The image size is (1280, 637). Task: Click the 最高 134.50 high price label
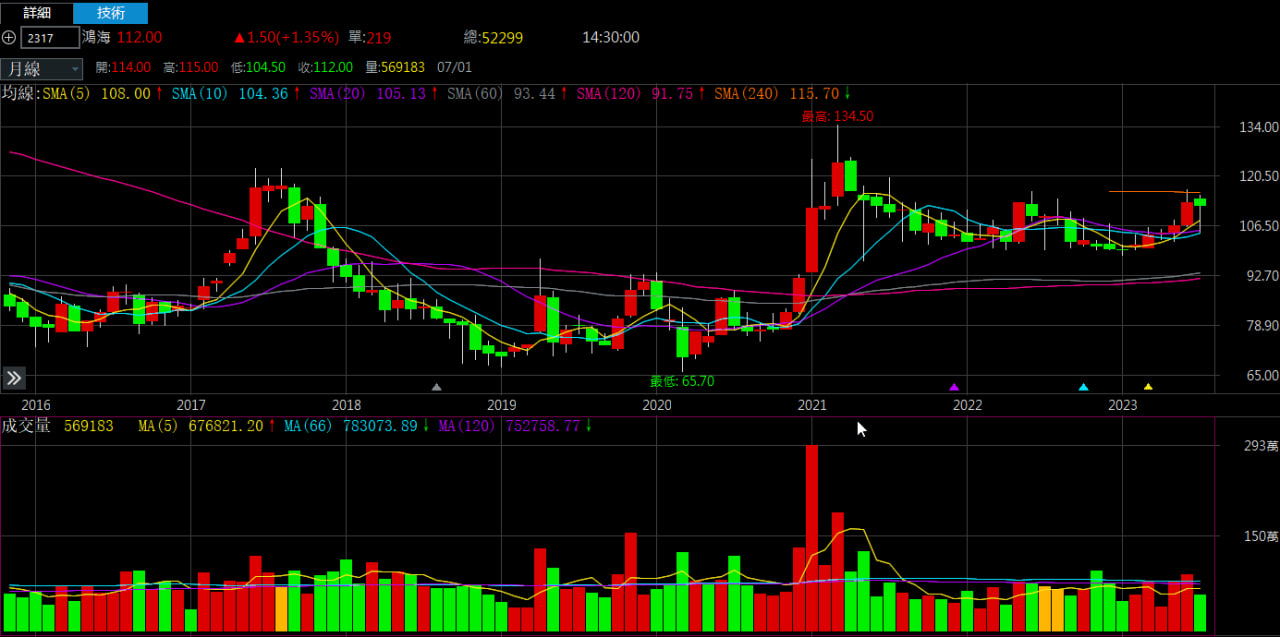pyautogui.click(x=837, y=116)
